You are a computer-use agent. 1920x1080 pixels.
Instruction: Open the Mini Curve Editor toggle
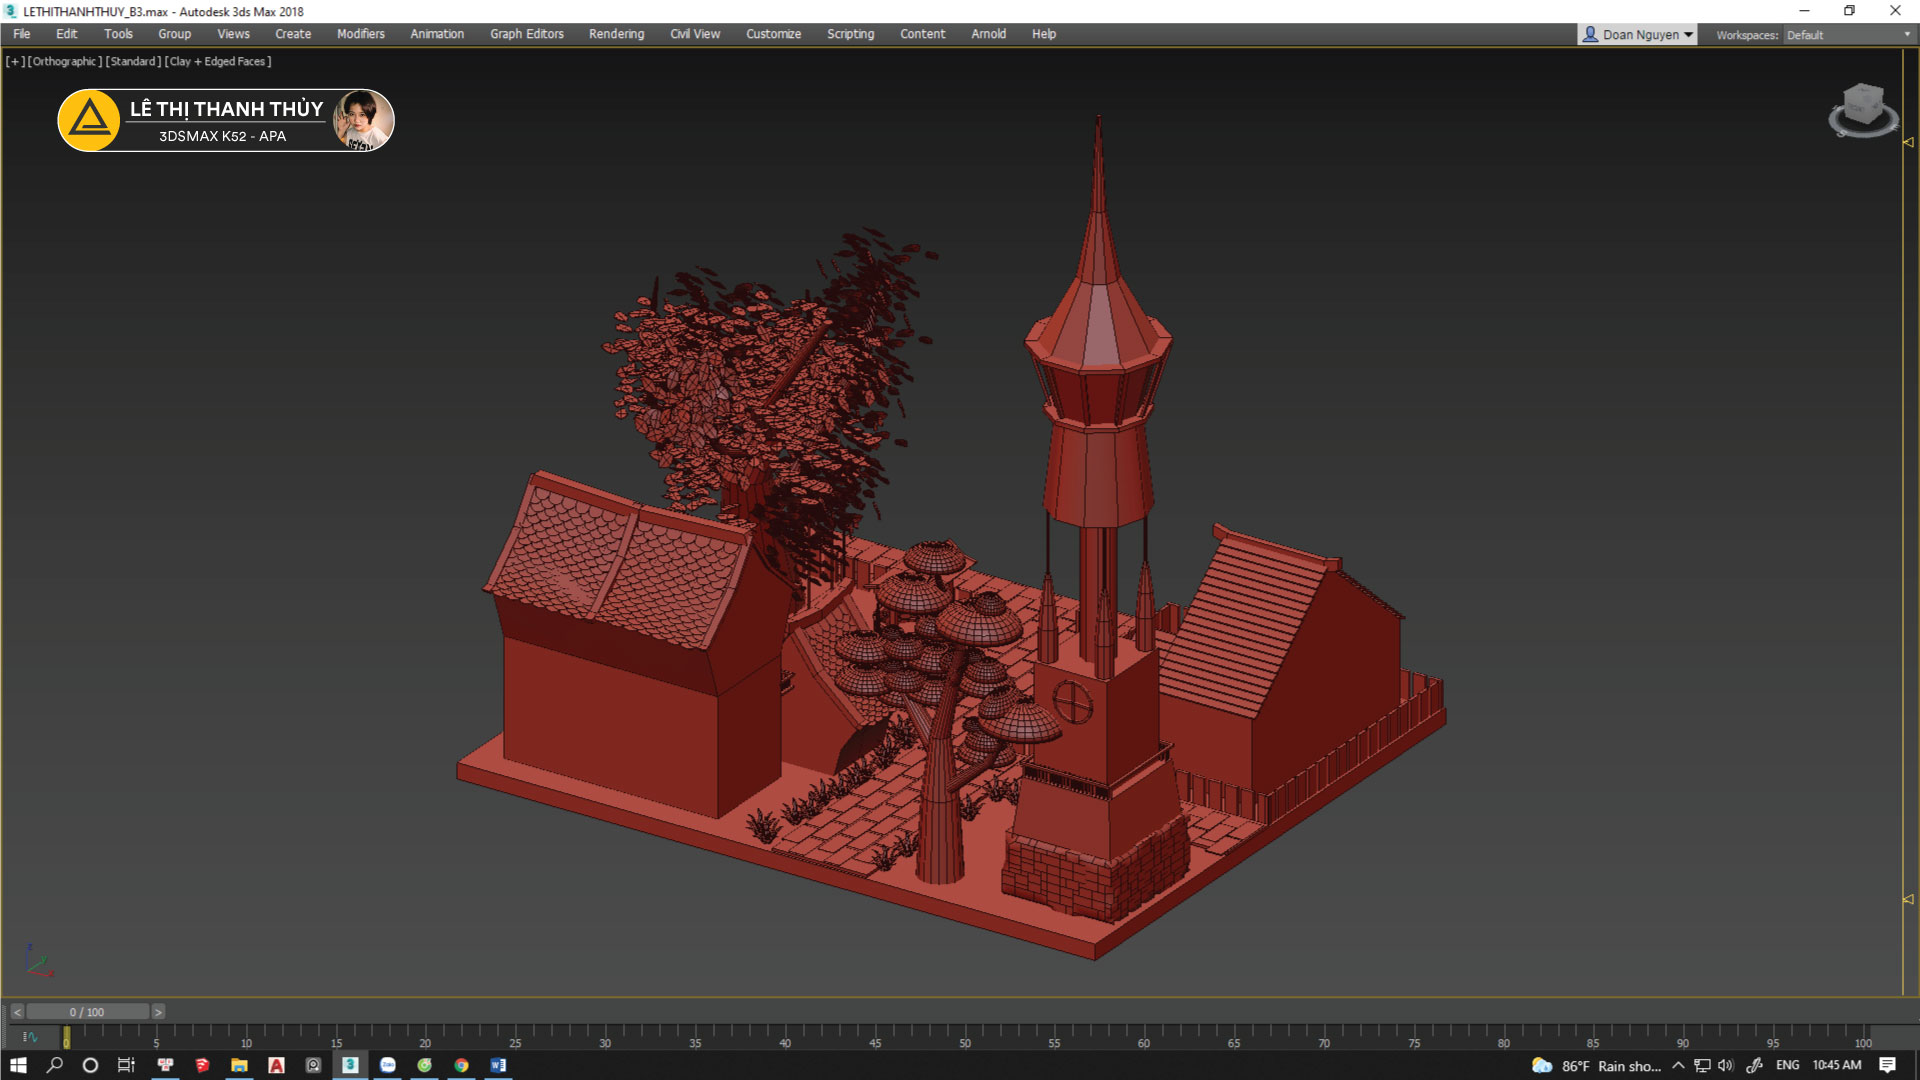[29, 1037]
